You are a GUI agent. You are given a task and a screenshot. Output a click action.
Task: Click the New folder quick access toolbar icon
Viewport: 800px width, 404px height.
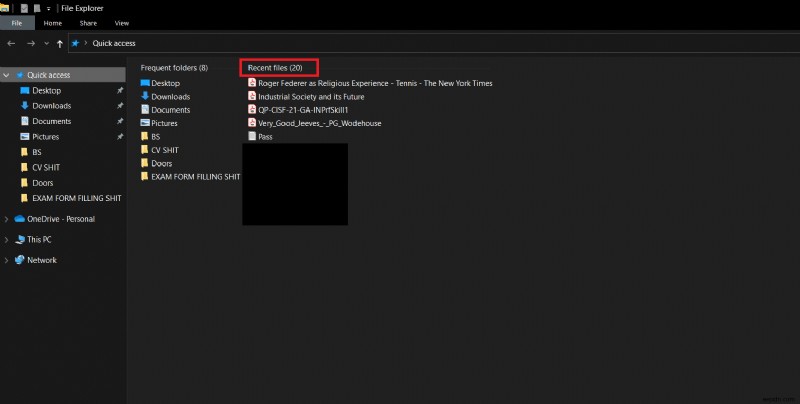pos(37,8)
